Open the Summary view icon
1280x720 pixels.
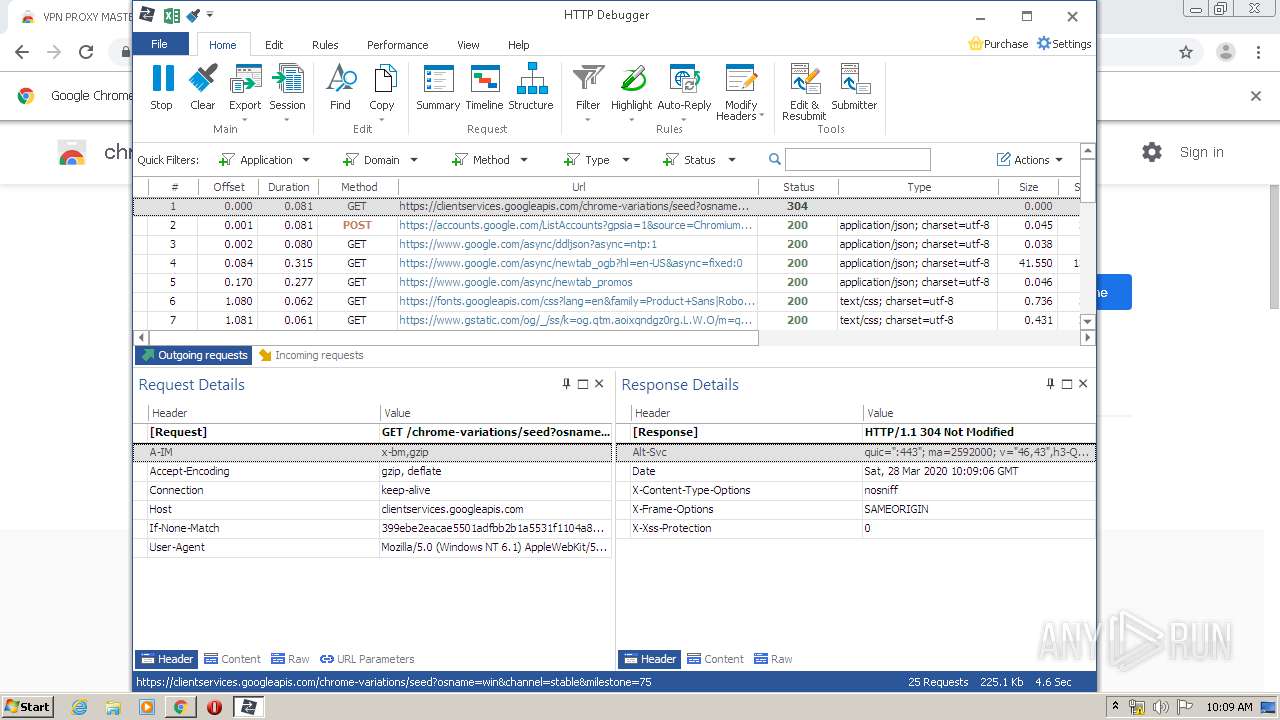pos(438,87)
